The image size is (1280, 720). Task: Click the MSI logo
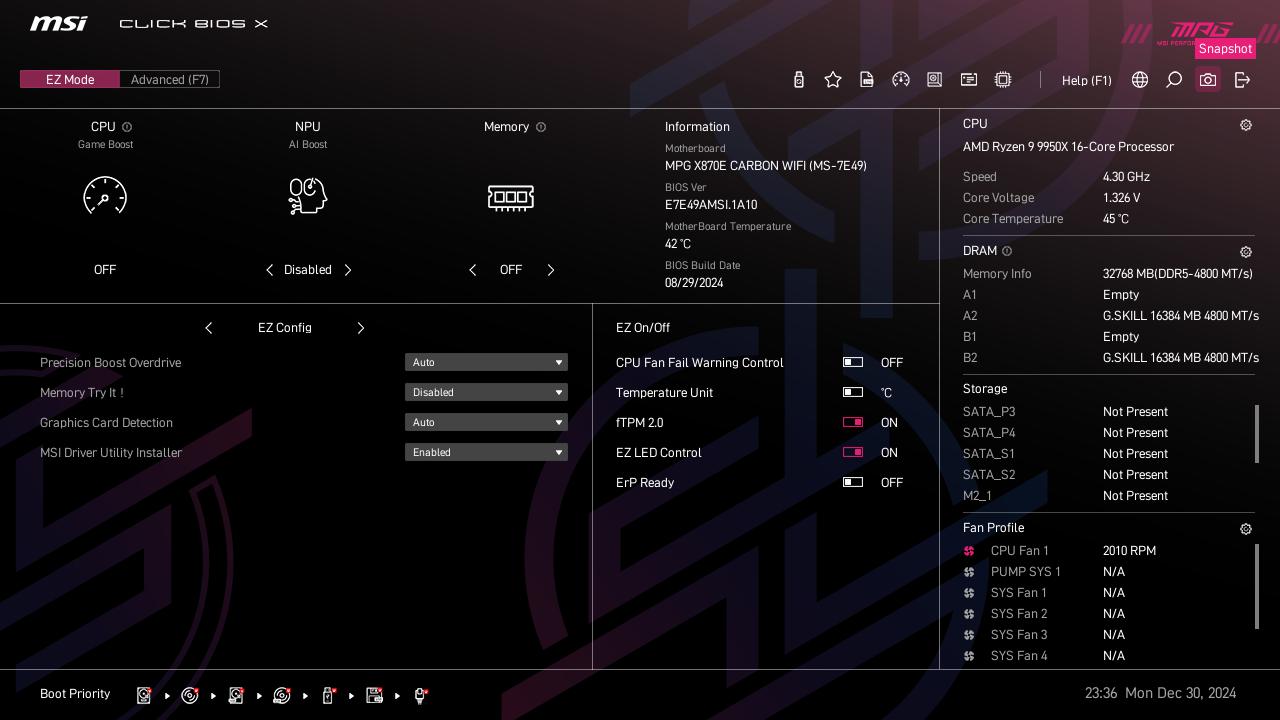58,23
